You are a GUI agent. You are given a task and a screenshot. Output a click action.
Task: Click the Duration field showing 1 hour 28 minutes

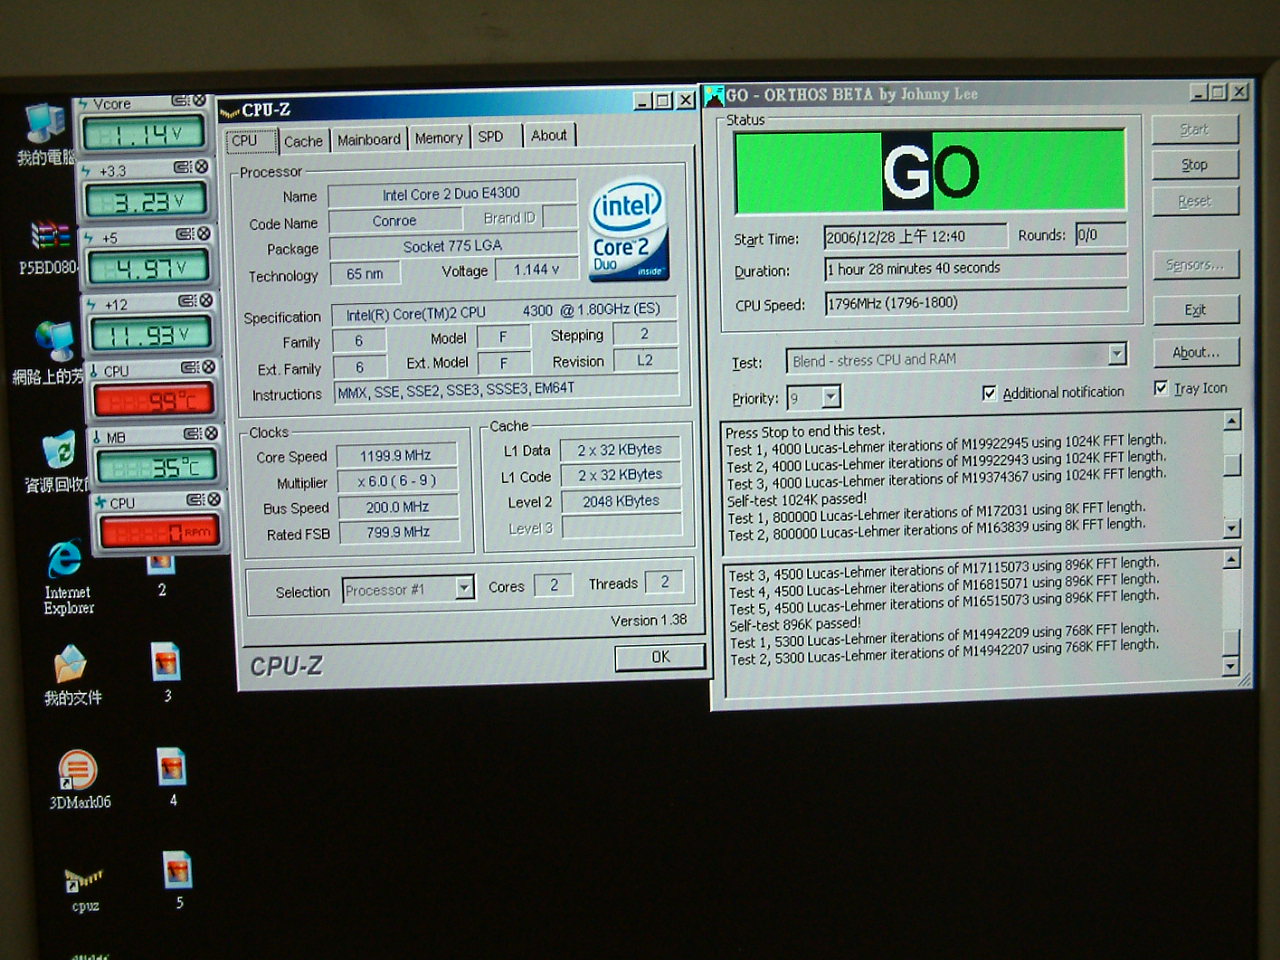tap(976, 268)
